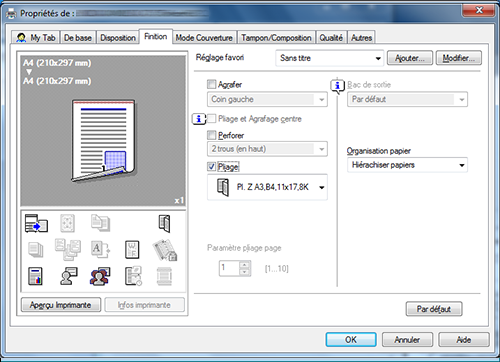Open help with the Aide button
The image size is (500, 362).
tap(464, 340)
